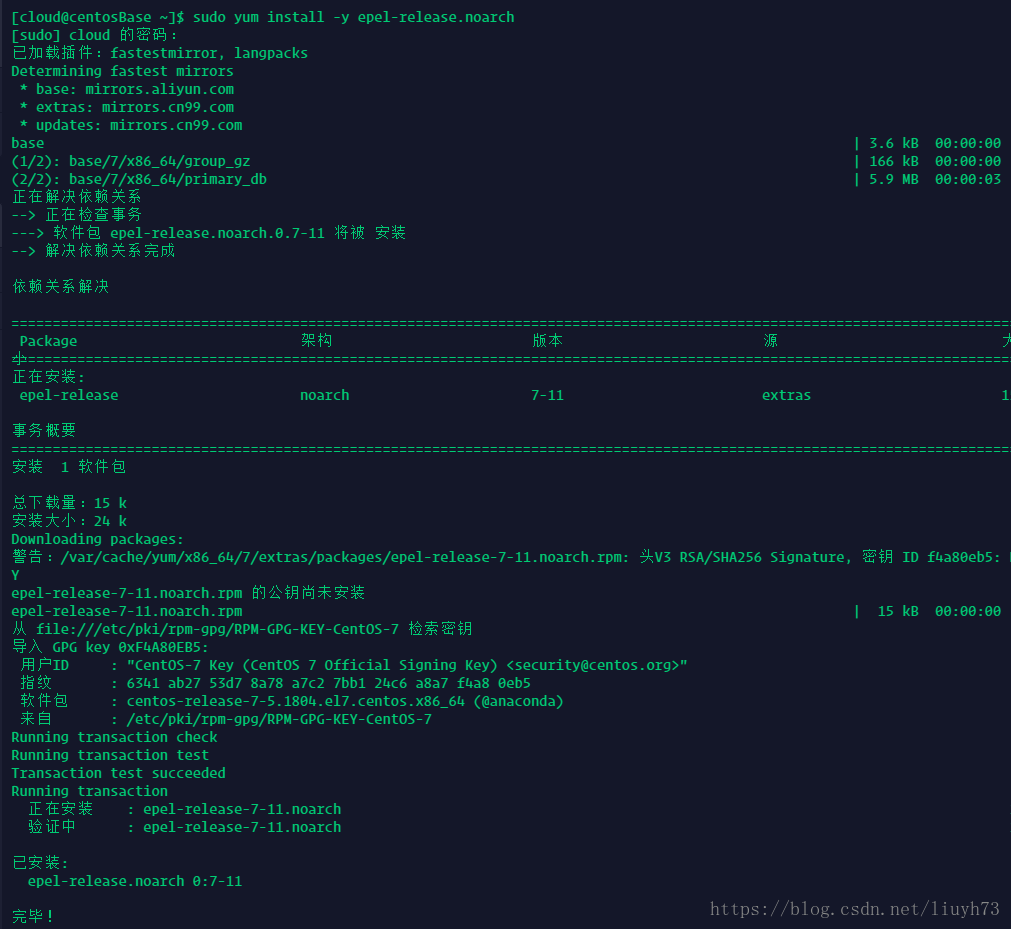The width and height of the screenshot is (1011, 929).
Task: Click the 5.9 MB download size value
Action: click(x=894, y=179)
